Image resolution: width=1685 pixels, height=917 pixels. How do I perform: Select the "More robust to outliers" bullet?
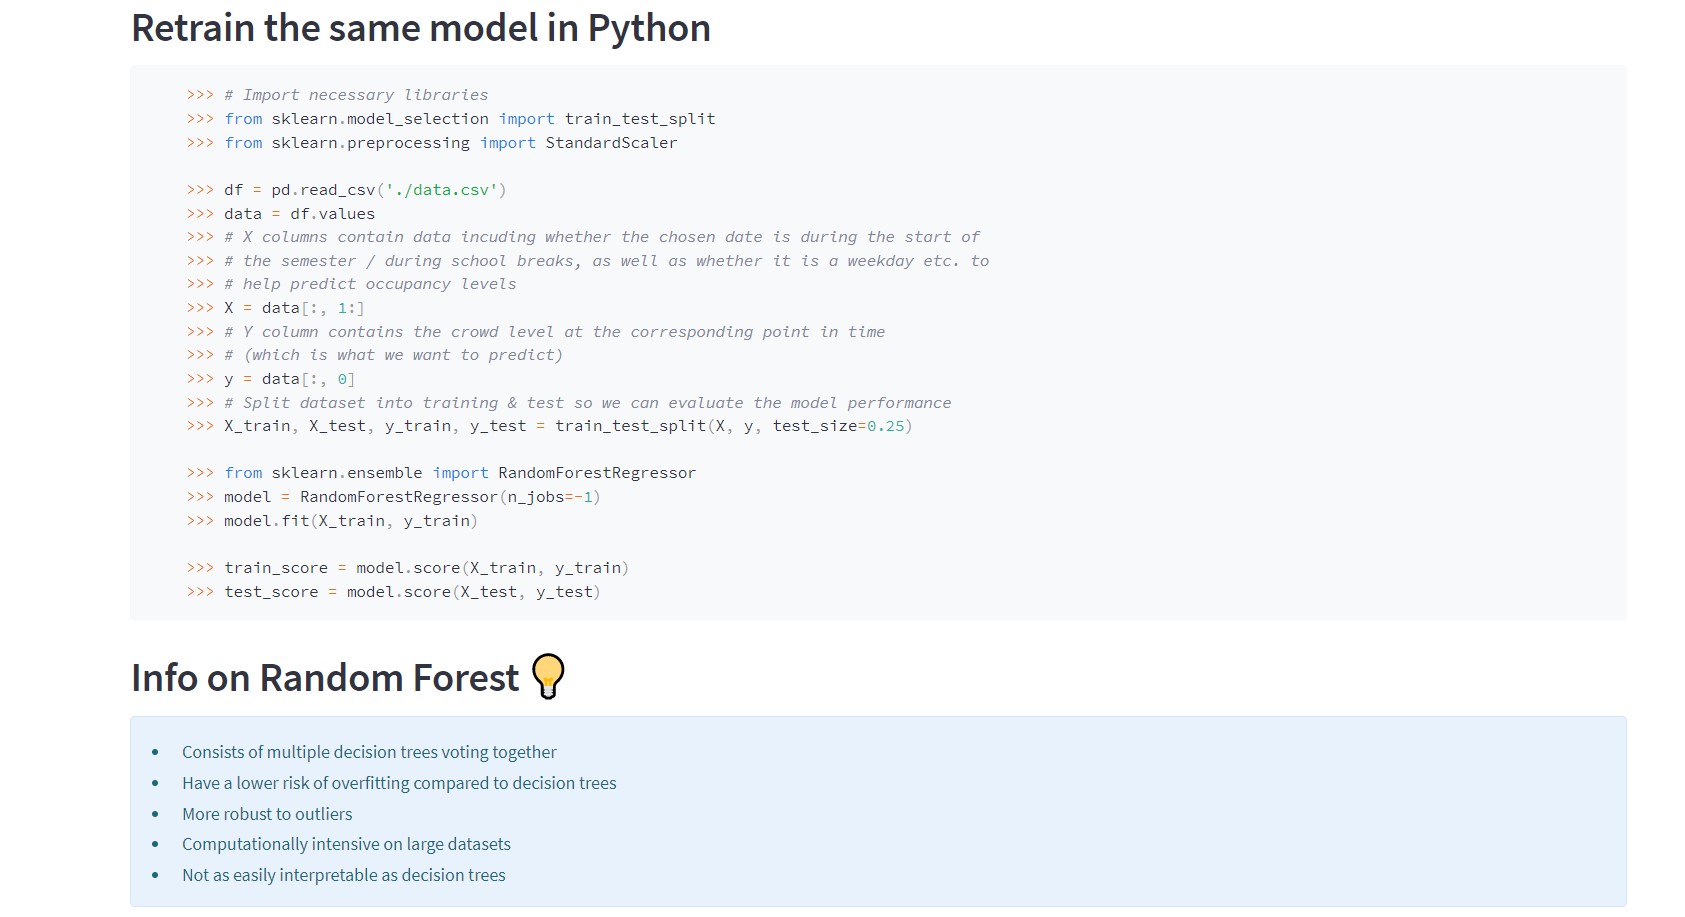[267, 814]
